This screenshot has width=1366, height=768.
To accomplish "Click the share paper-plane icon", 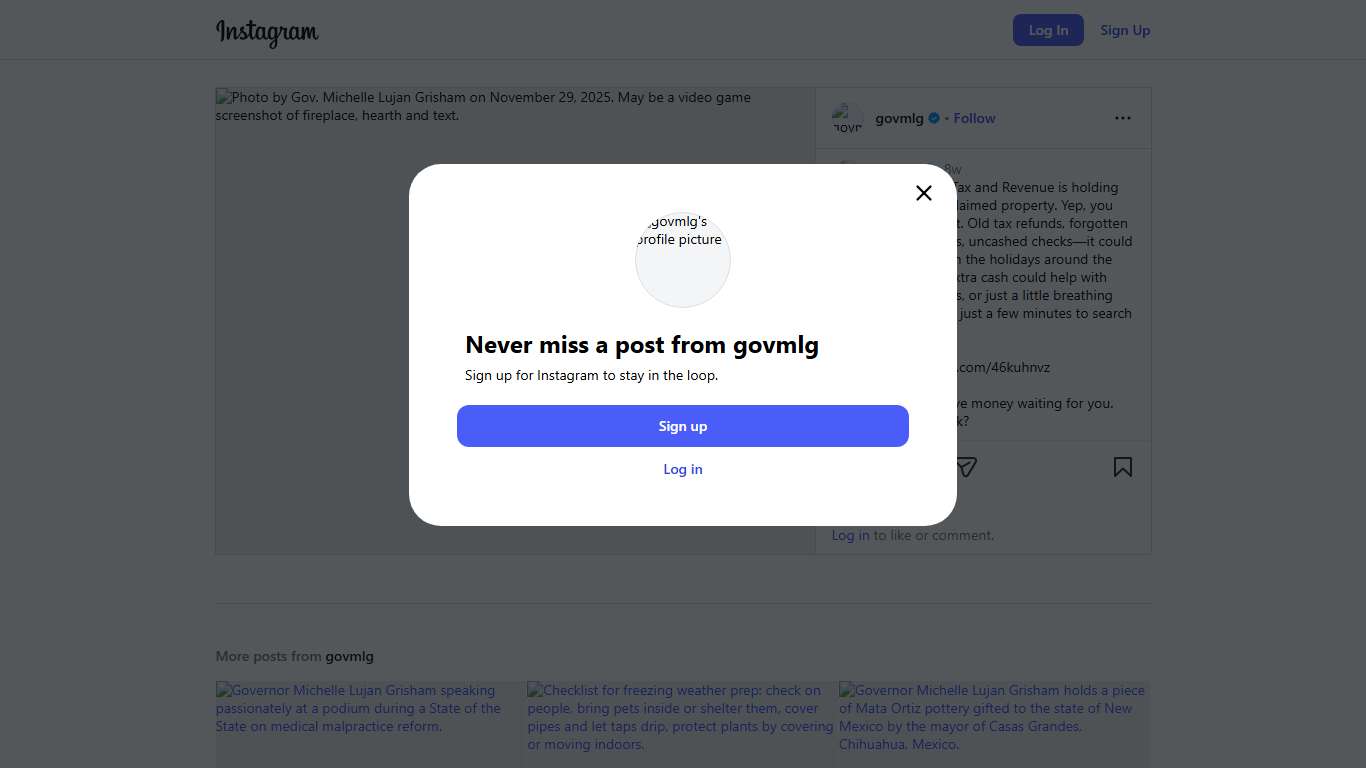I will pyautogui.click(x=966, y=467).
